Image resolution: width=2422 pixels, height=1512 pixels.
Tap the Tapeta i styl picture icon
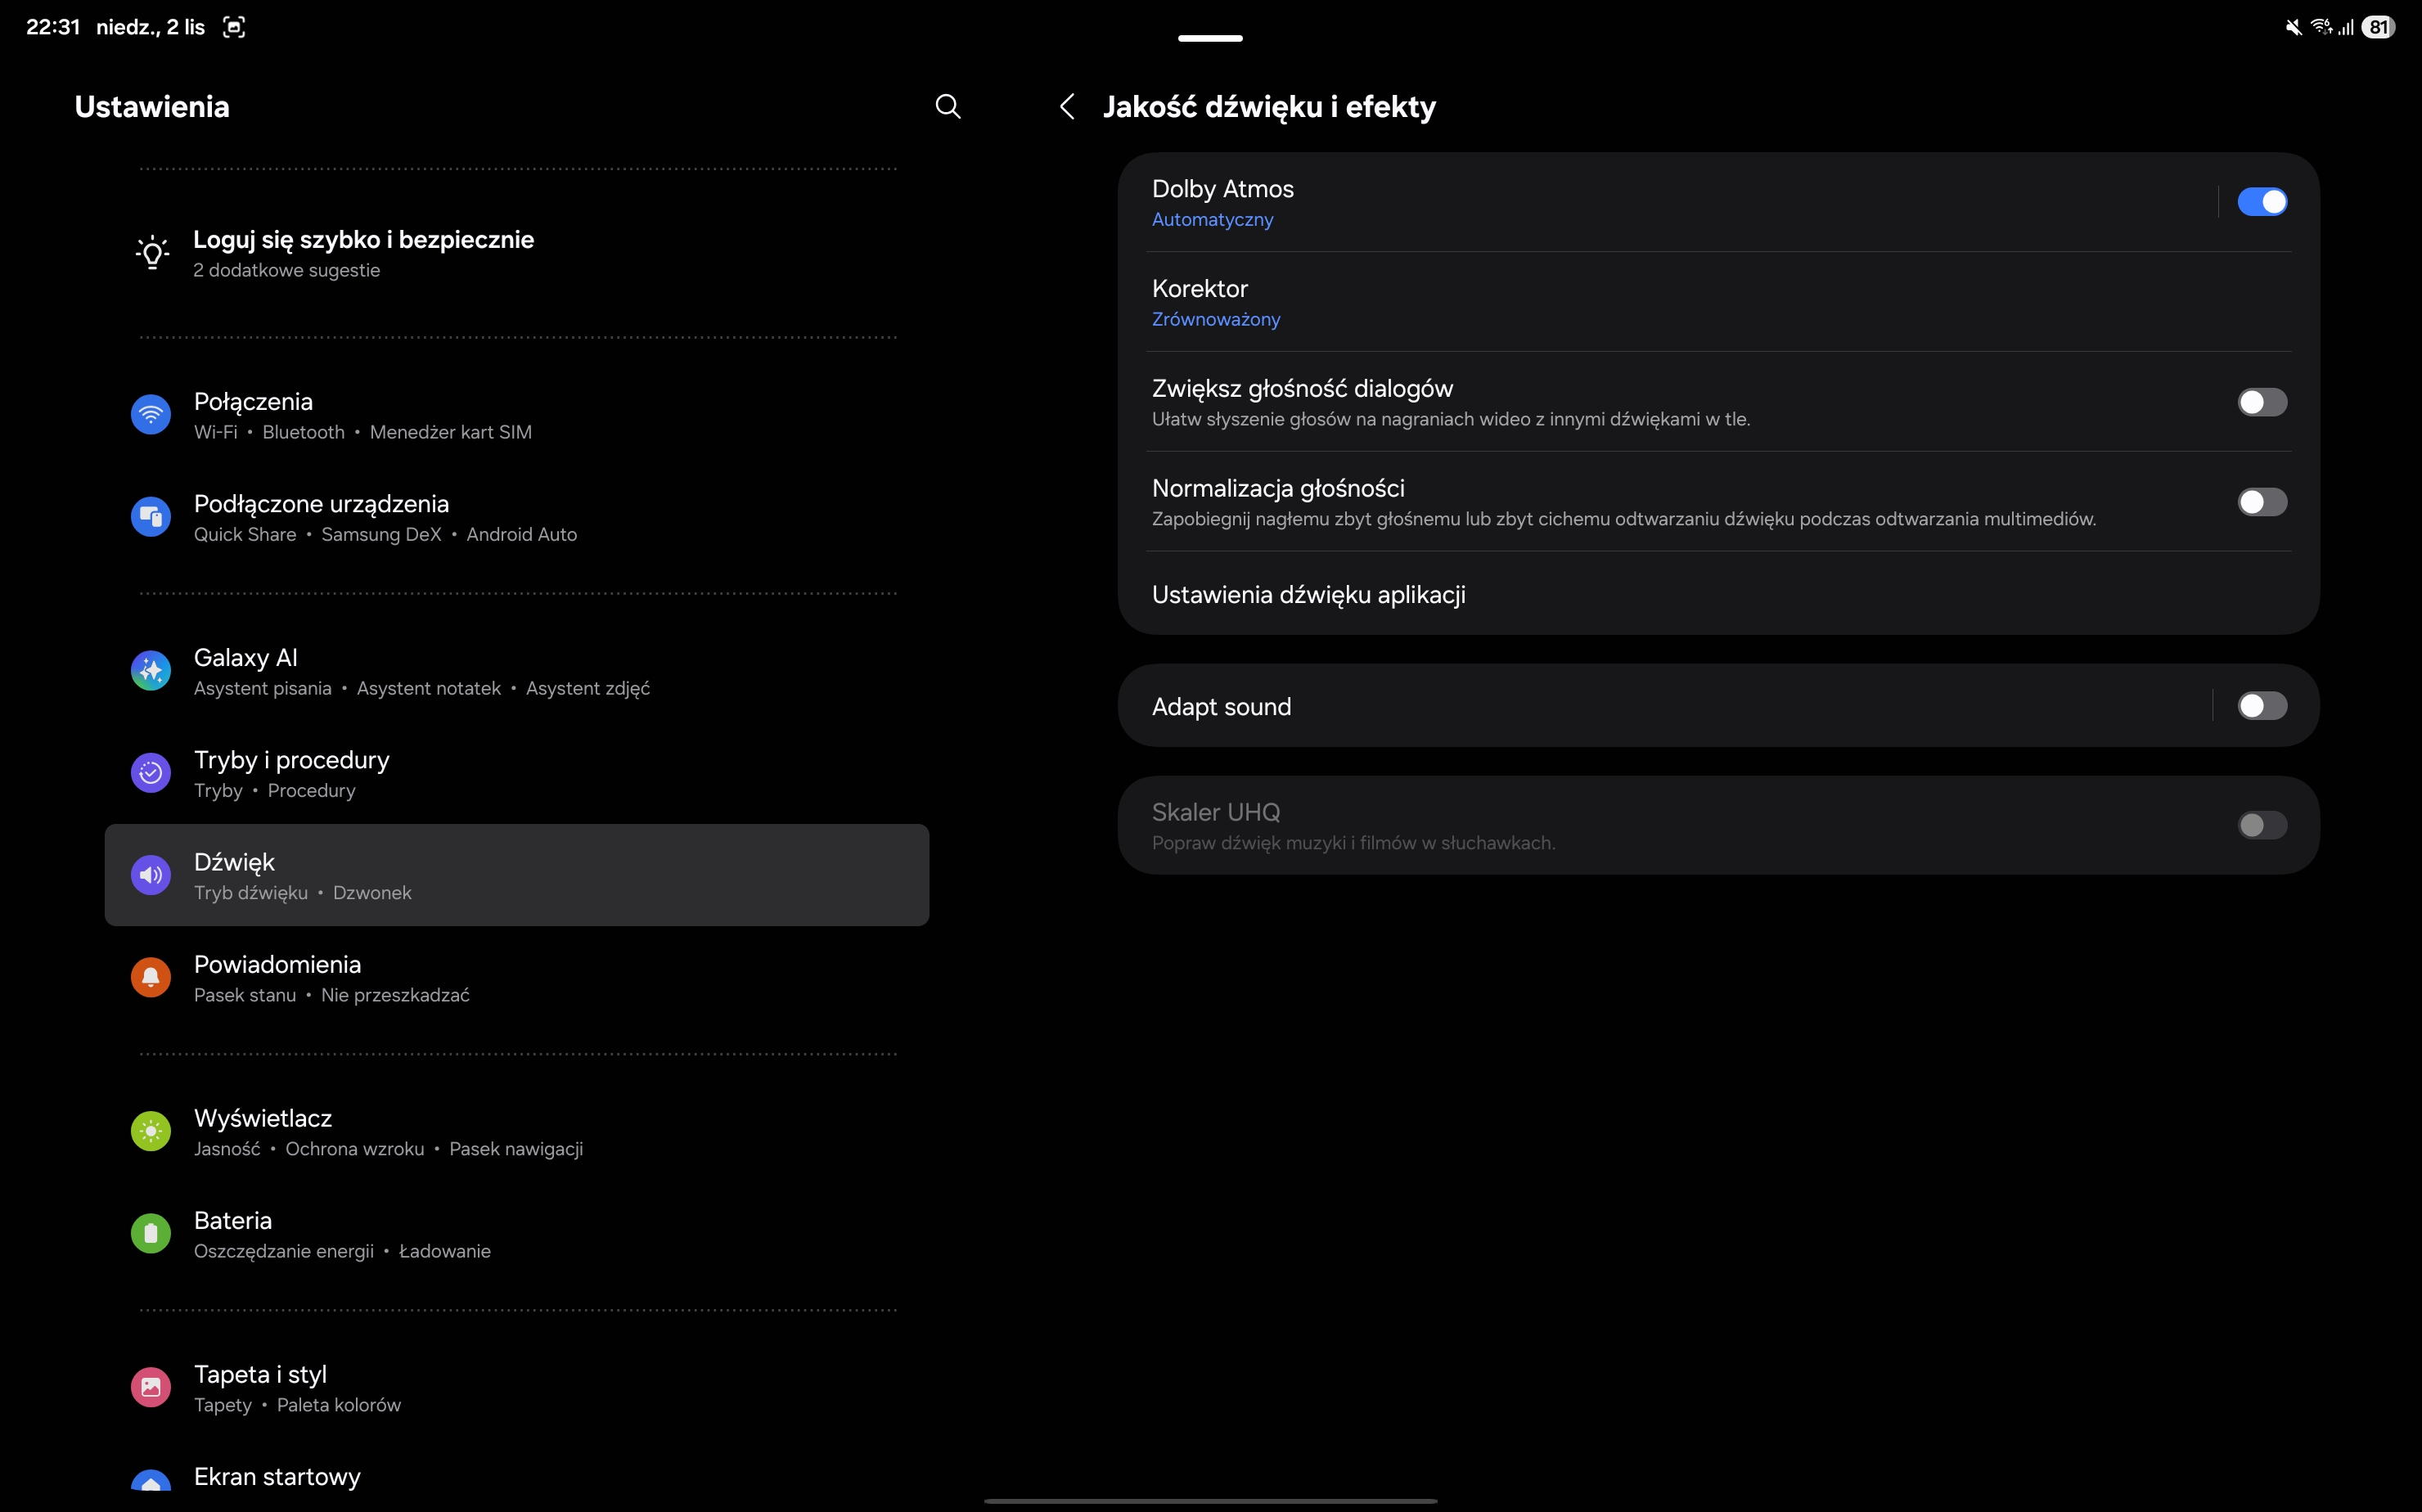pyautogui.click(x=151, y=1387)
